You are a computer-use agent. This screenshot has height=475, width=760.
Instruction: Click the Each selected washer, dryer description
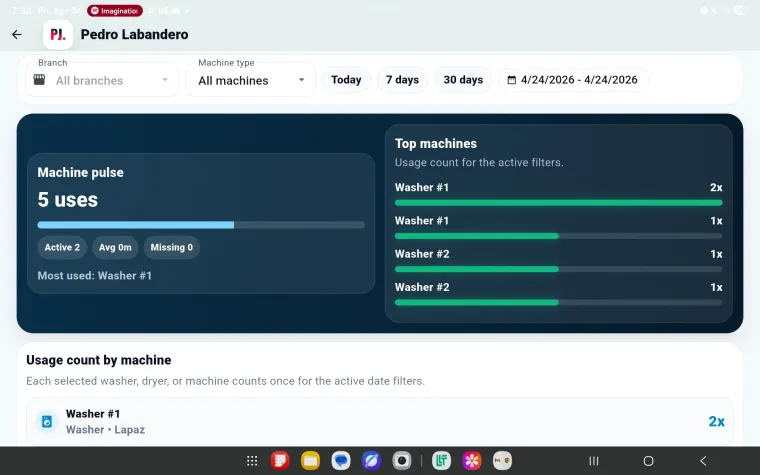(x=225, y=381)
